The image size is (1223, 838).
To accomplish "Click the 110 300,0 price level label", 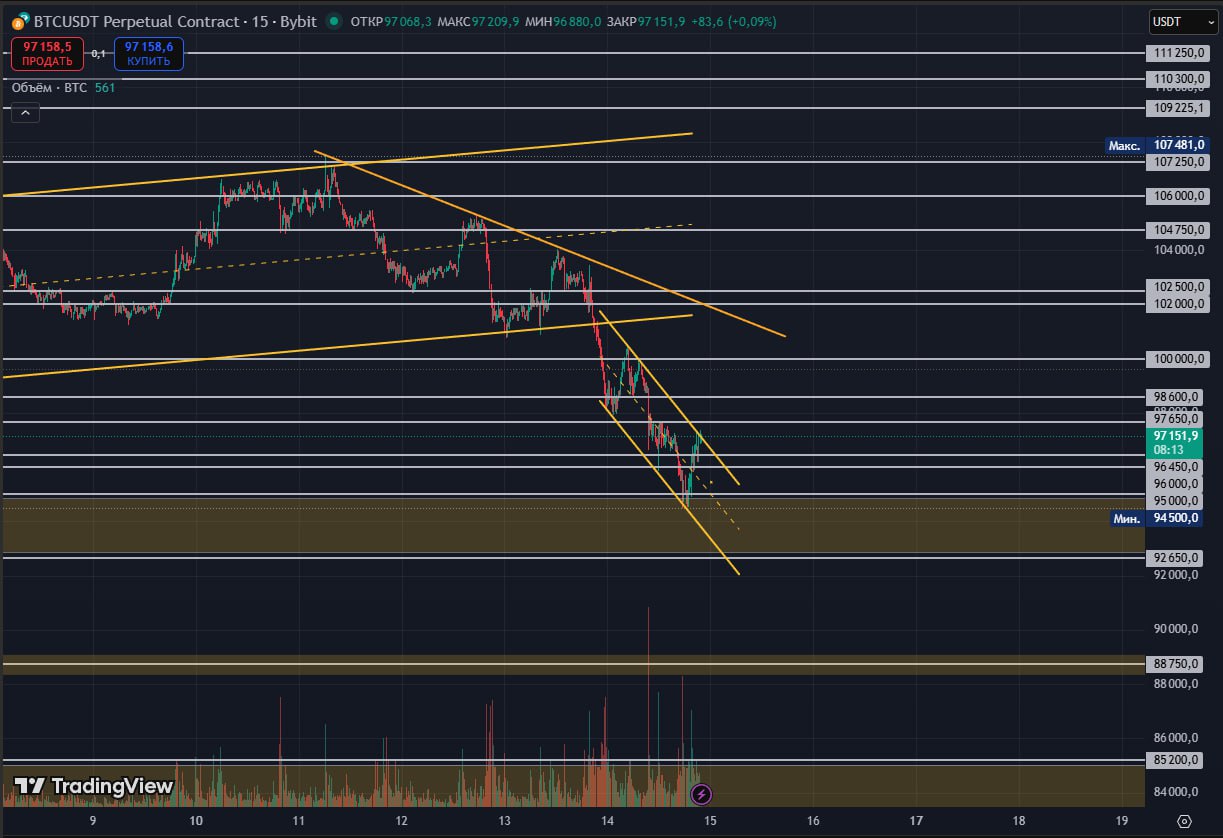I will (1177, 78).
